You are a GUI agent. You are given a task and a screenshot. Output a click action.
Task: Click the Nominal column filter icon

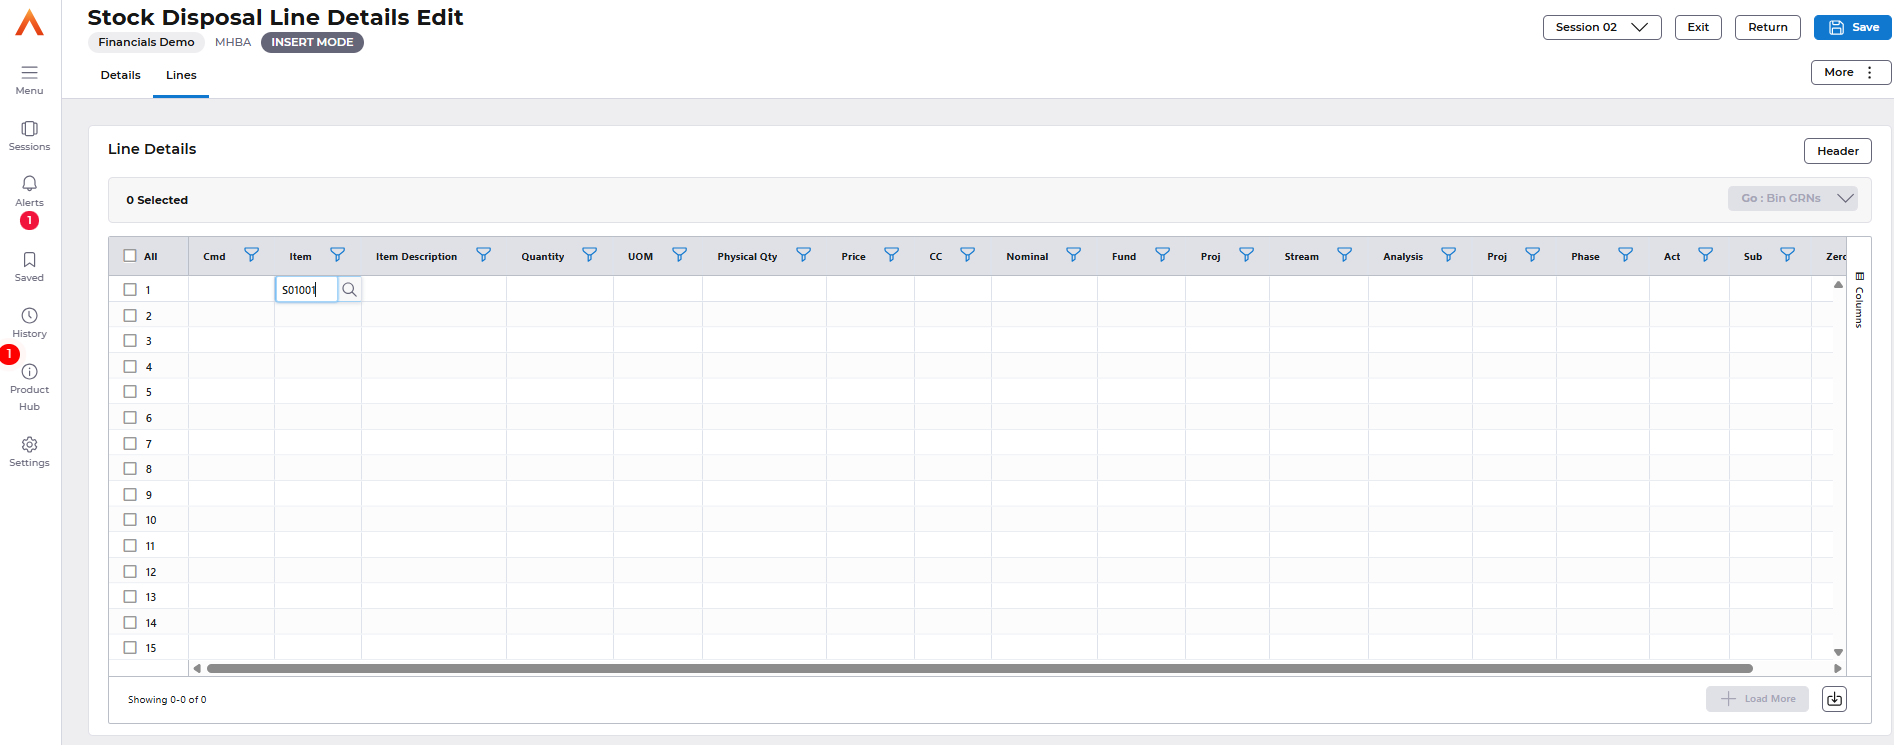tap(1074, 255)
